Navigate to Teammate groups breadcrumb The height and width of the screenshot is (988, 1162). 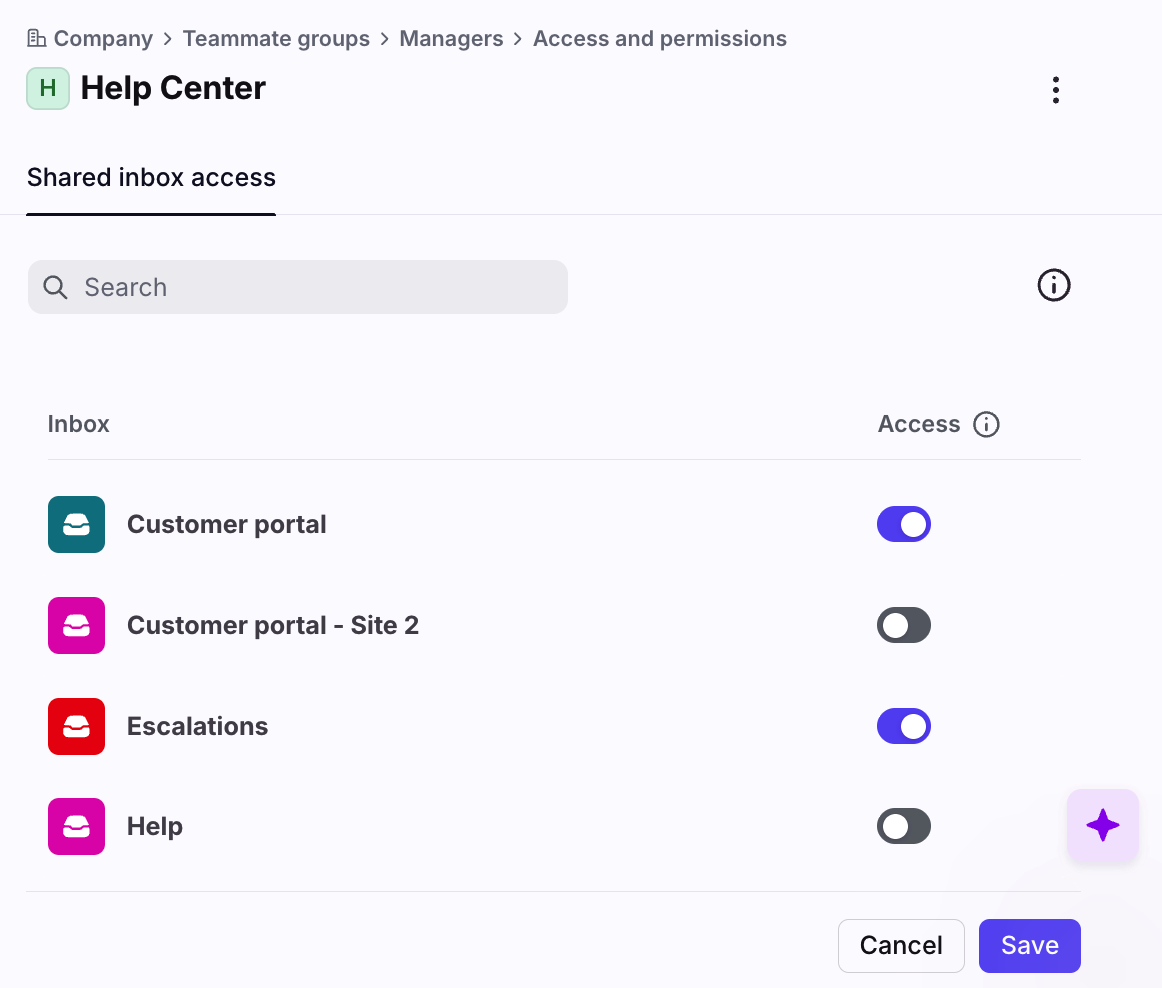(x=276, y=39)
